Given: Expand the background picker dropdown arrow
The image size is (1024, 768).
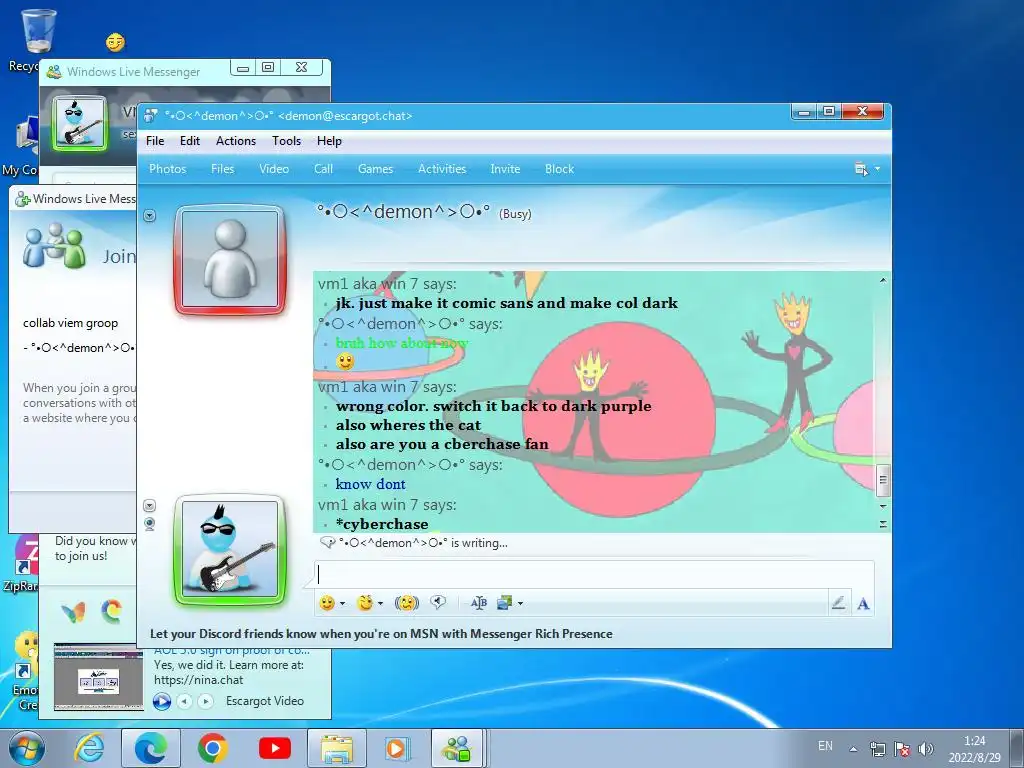Looking at the screenshot, I should (x=520, y=604).
